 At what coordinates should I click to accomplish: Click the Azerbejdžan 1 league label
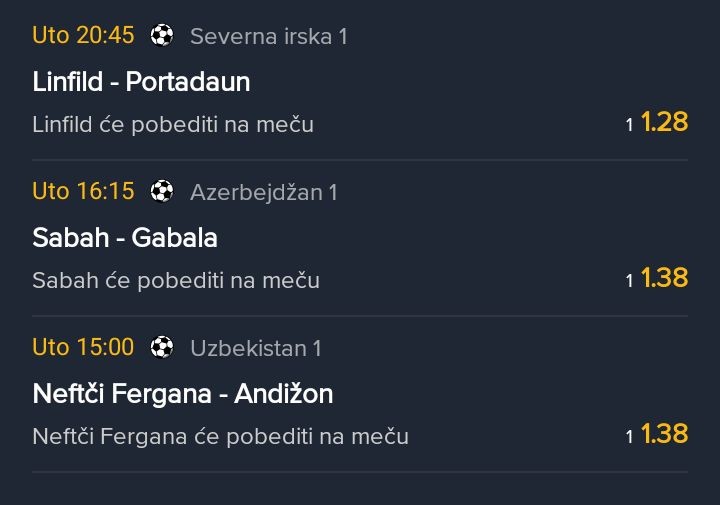coord(263,192)
